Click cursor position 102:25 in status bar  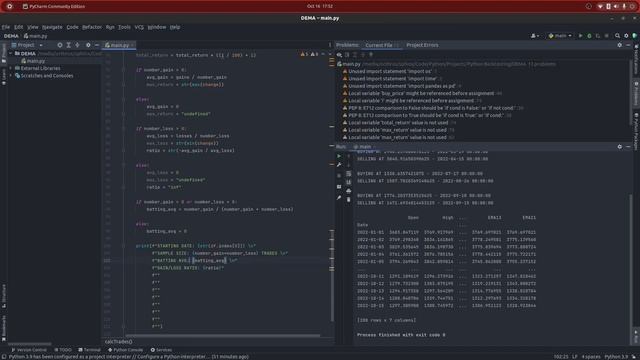[561, 357]
